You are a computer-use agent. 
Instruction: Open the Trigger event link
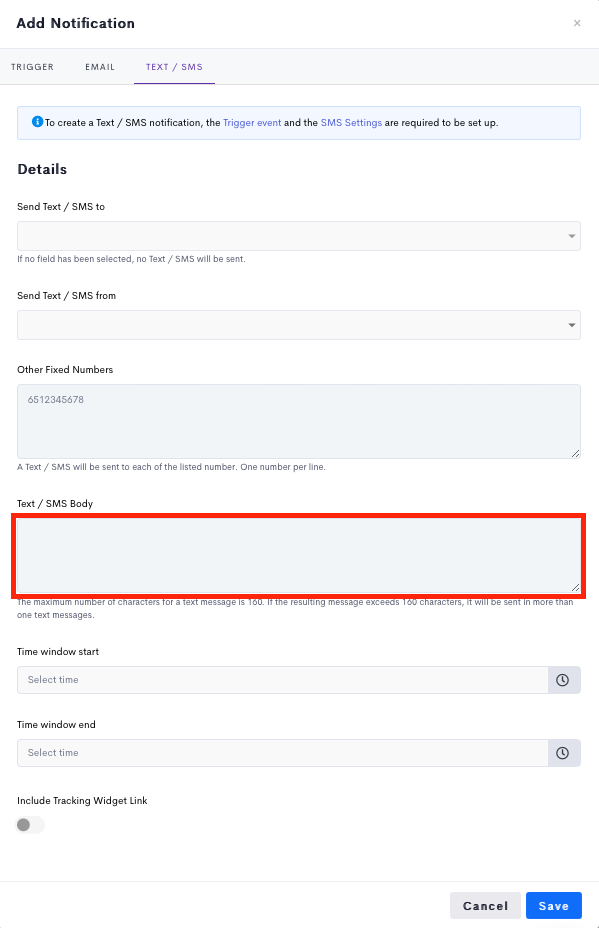[x=252, y=123]
